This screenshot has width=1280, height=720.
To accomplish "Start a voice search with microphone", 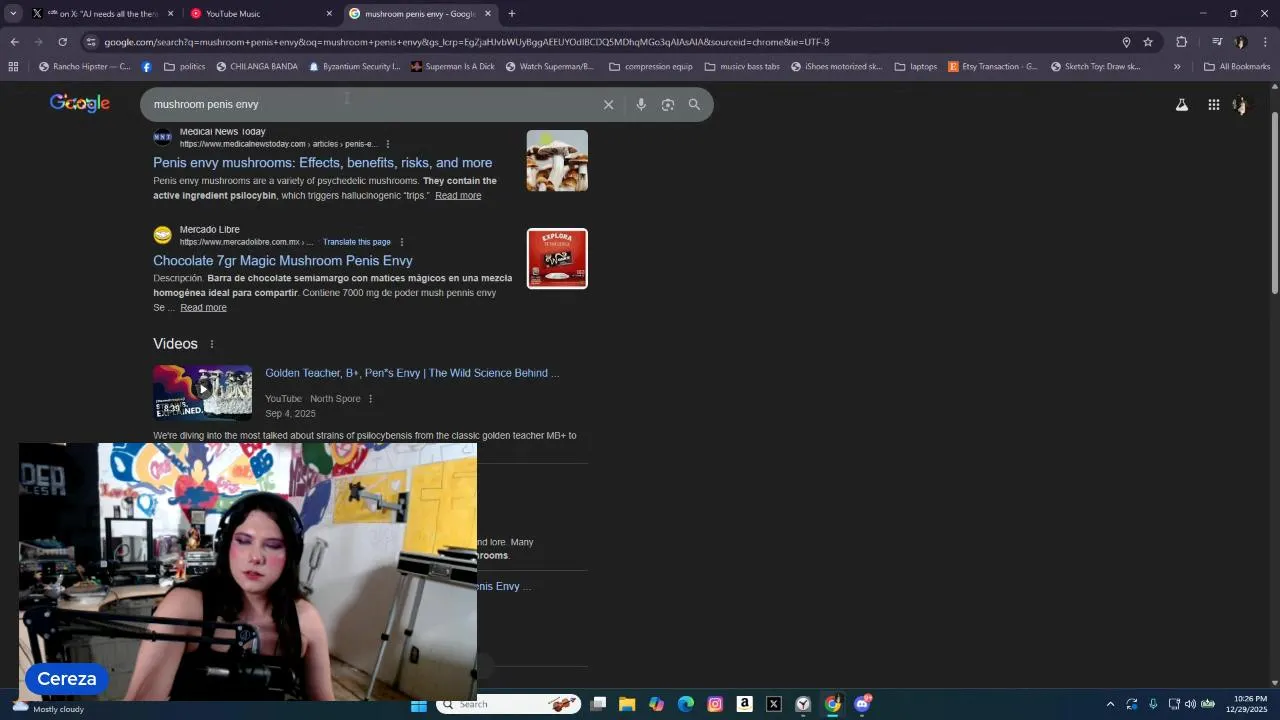I will [x=641, y=104].
